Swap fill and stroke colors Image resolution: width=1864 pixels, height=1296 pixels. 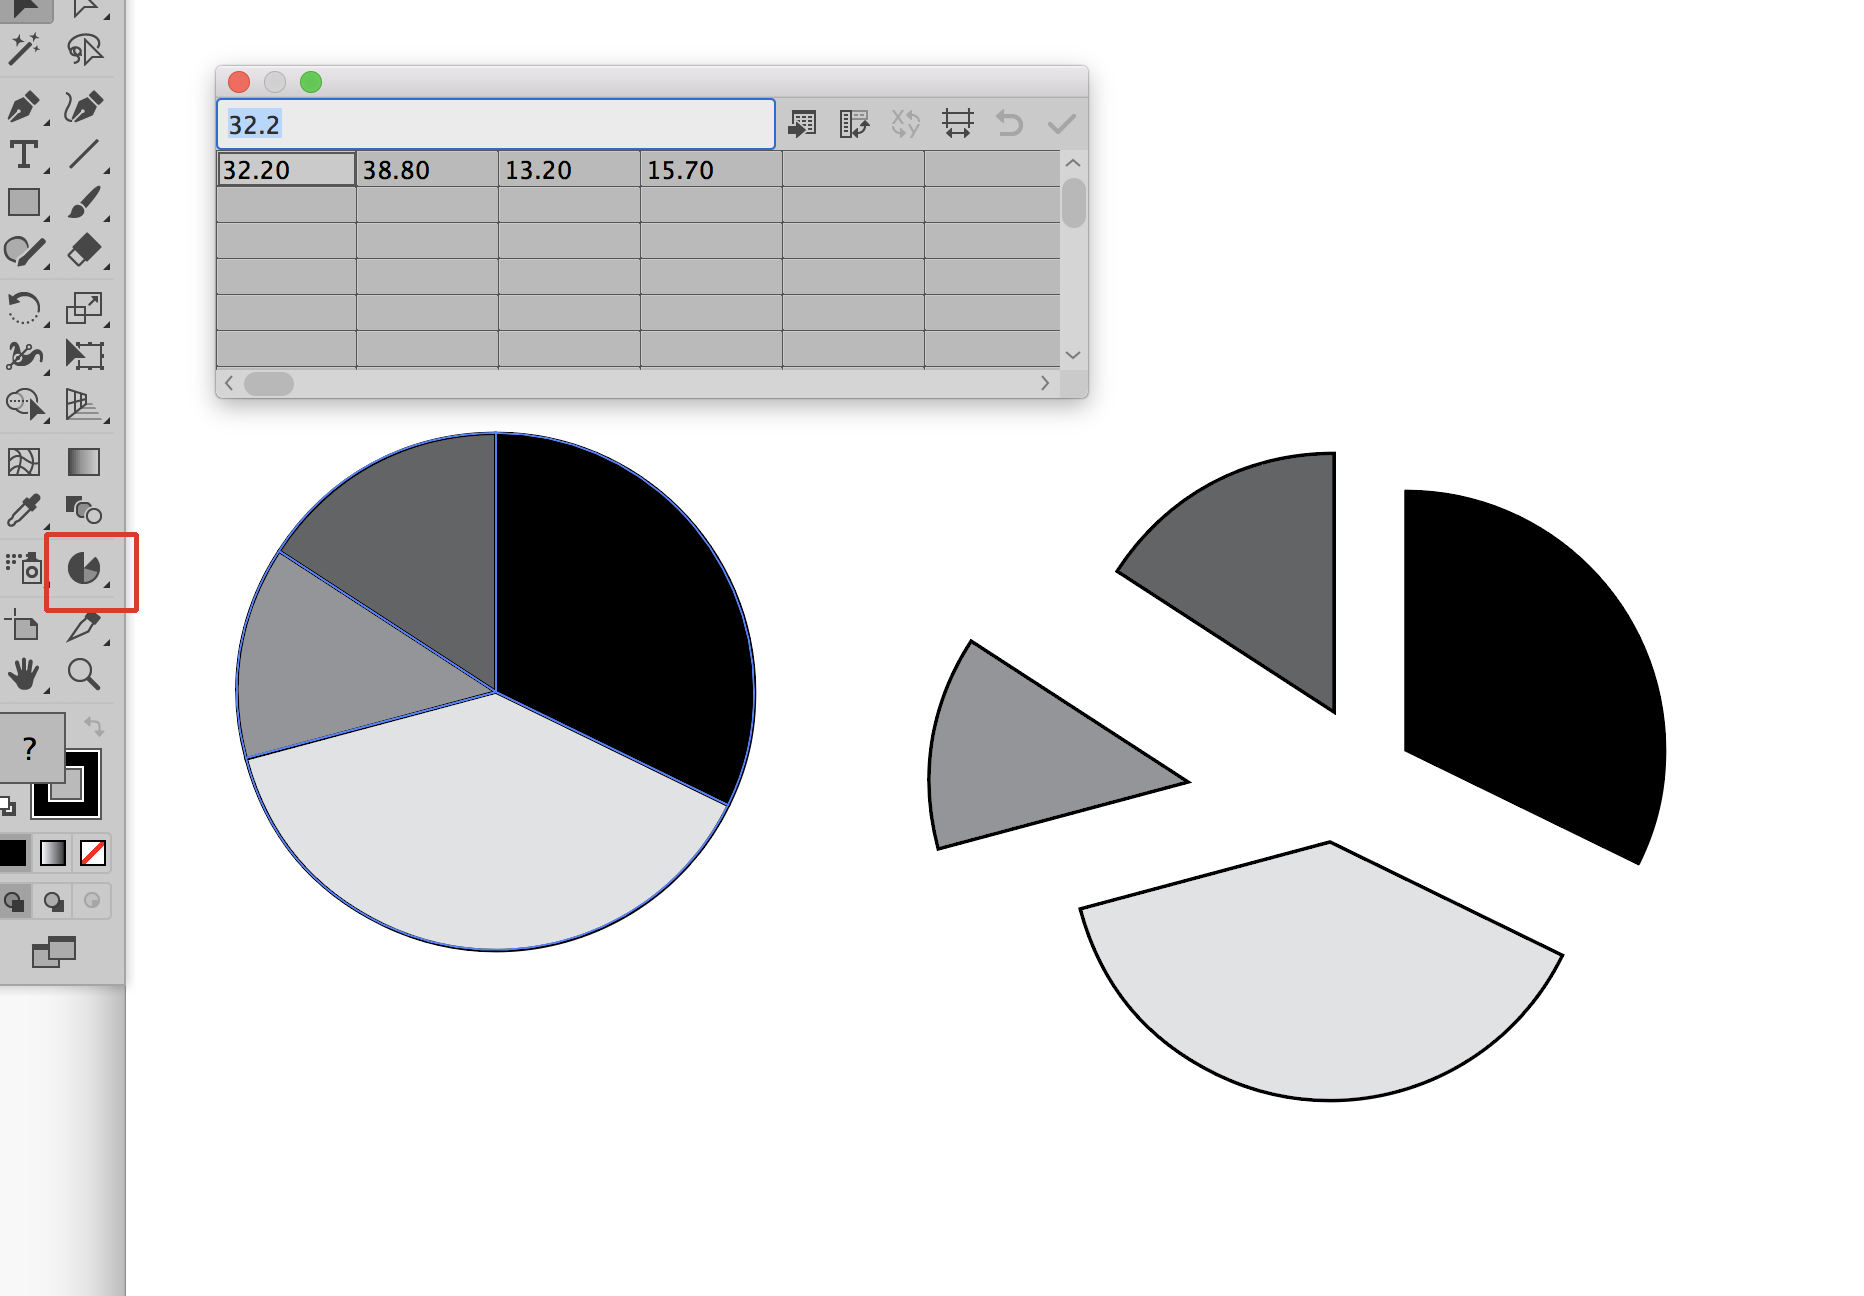(x=94, y=726)
